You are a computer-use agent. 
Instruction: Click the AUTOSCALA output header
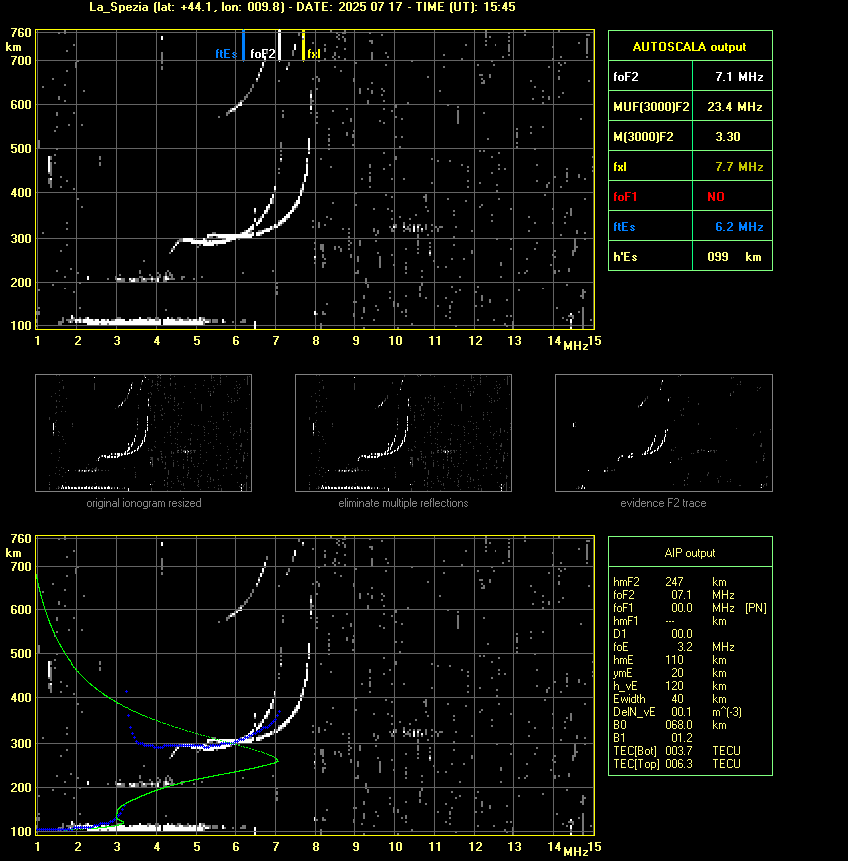point(690,47)
